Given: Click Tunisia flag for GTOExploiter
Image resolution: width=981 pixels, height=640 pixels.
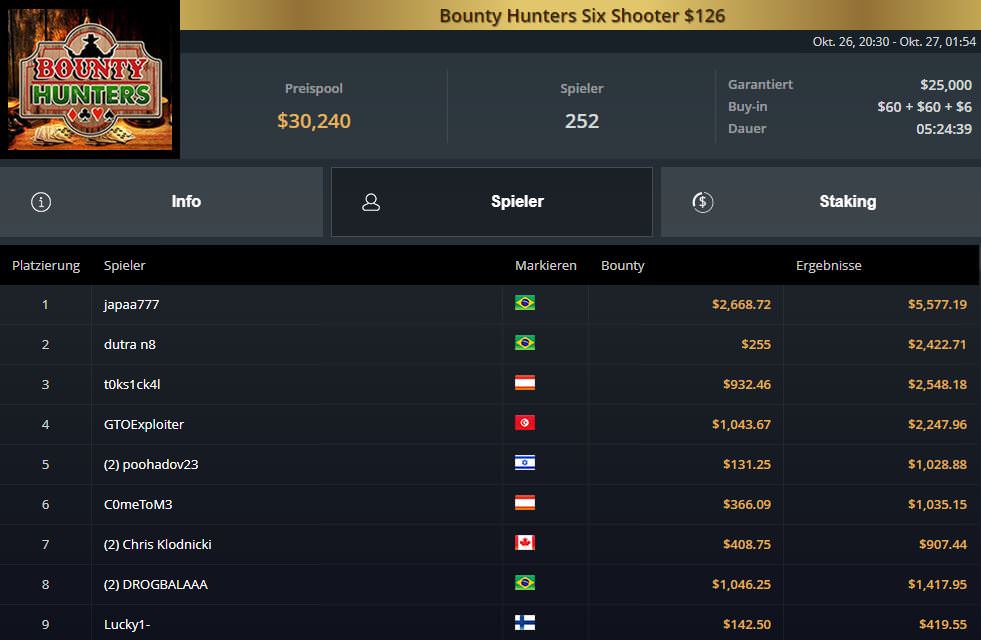Looking at the screenshot, I should tap(524, 423).
